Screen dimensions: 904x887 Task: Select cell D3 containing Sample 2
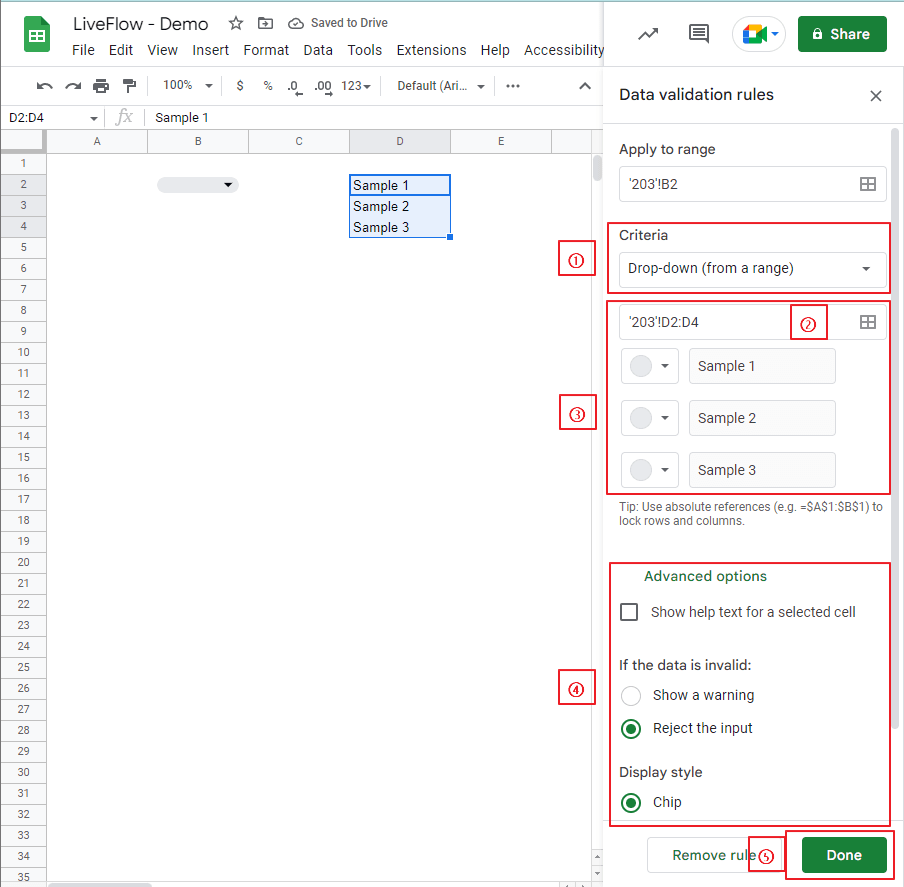(x=400, y=206)
